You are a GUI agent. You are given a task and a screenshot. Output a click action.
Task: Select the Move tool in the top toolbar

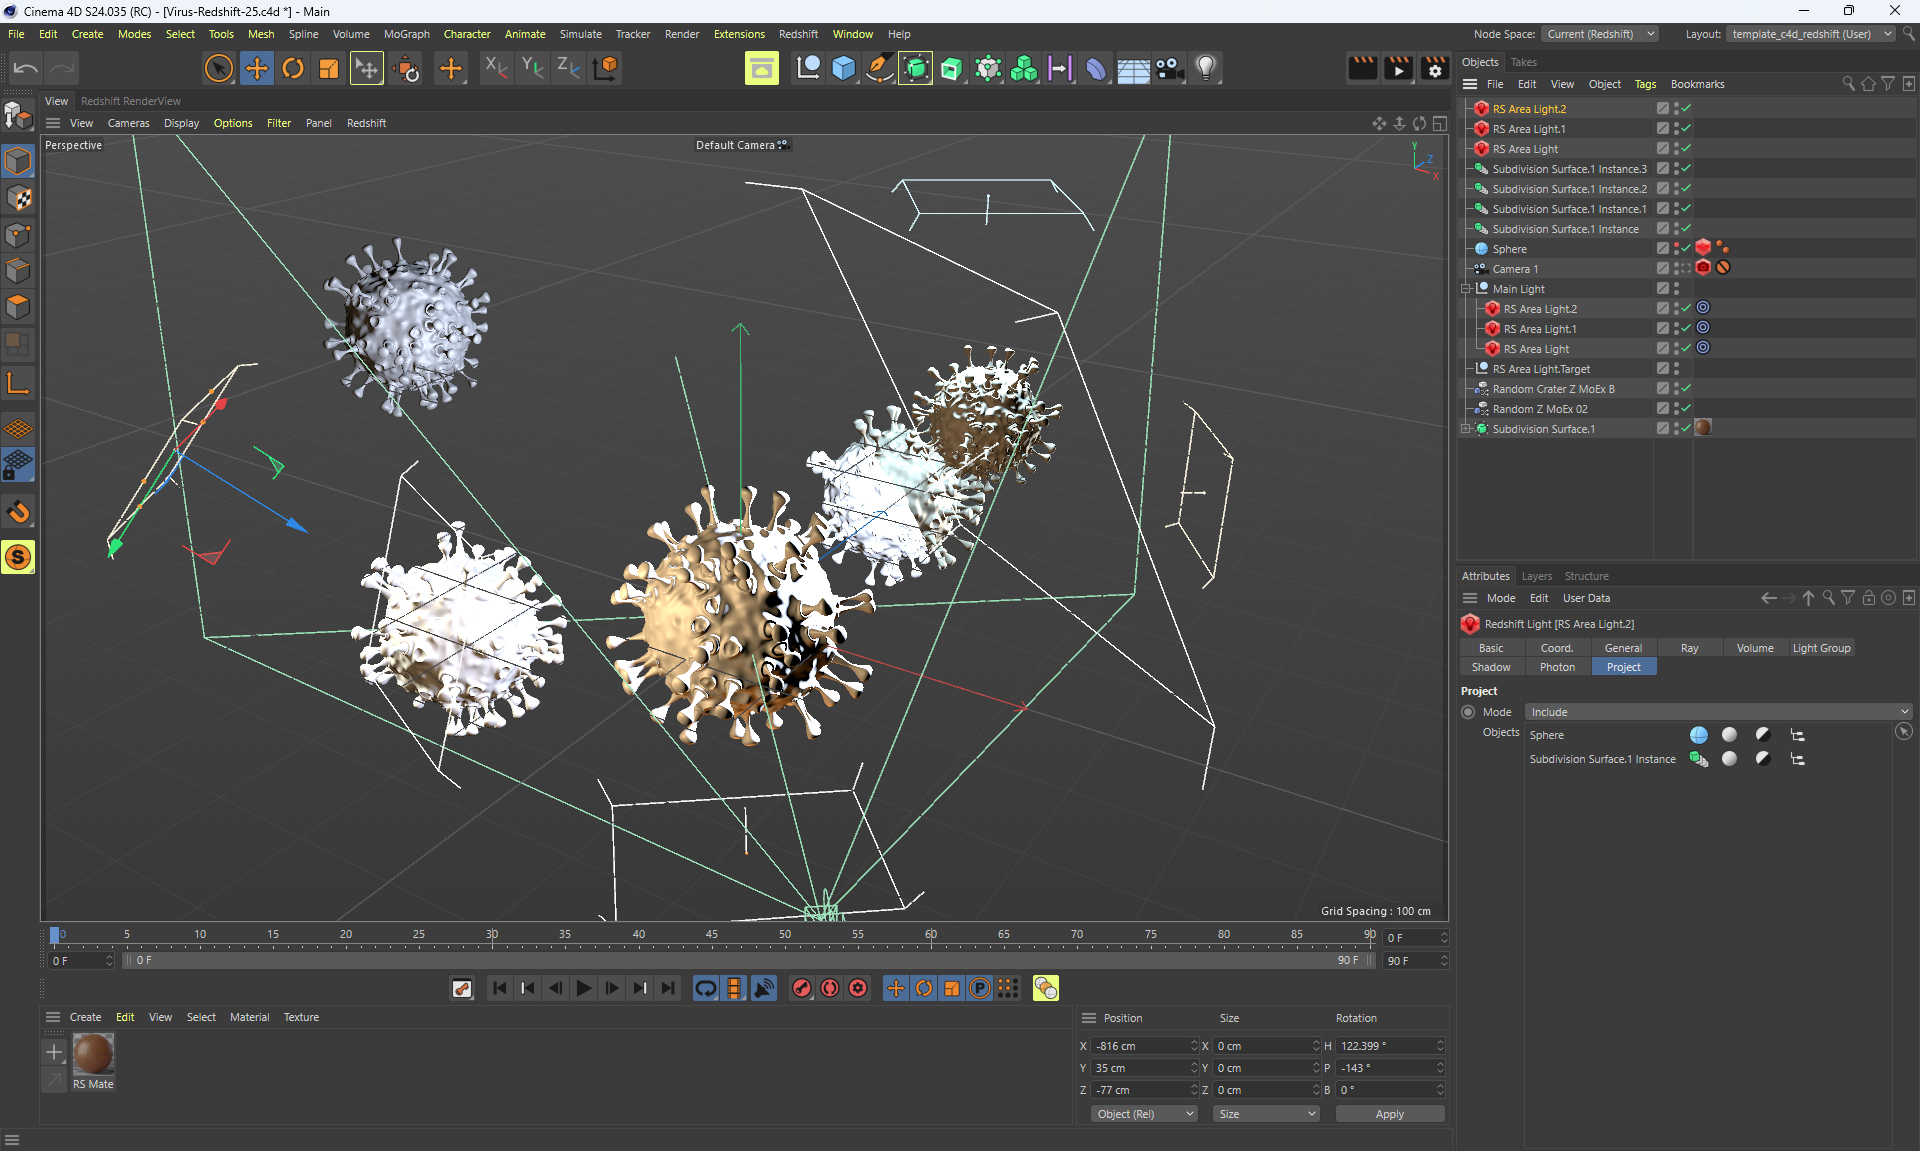(257, 68)
